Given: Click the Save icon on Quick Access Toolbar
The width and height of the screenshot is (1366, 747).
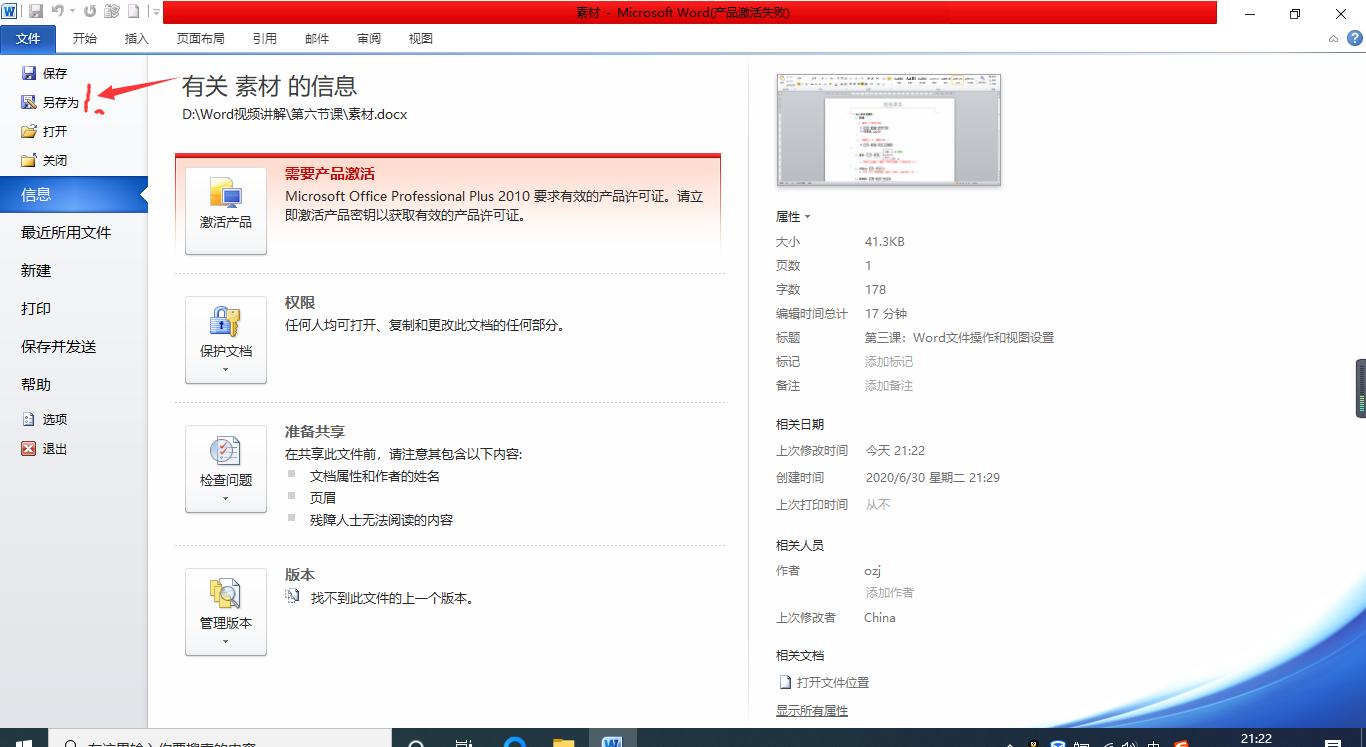Looking at the screenshot, I should [36, 13].
